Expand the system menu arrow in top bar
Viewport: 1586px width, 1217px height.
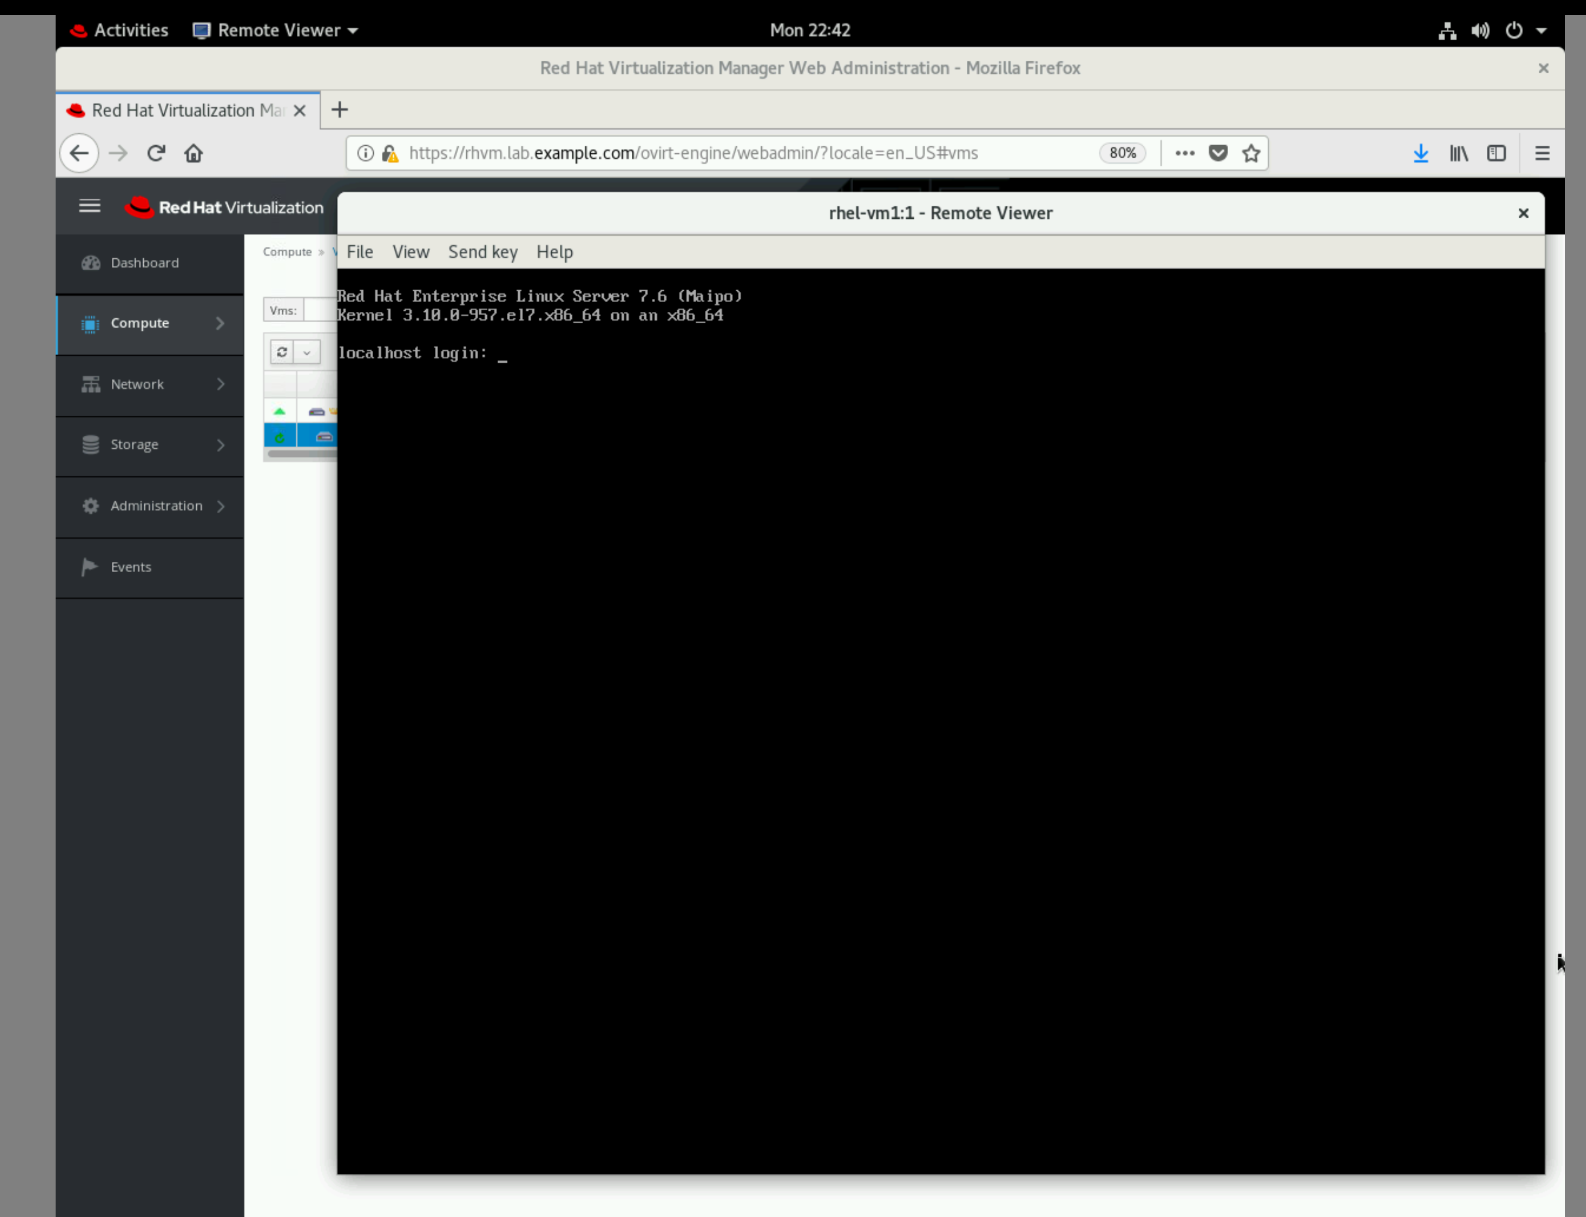coord(1541,31)
